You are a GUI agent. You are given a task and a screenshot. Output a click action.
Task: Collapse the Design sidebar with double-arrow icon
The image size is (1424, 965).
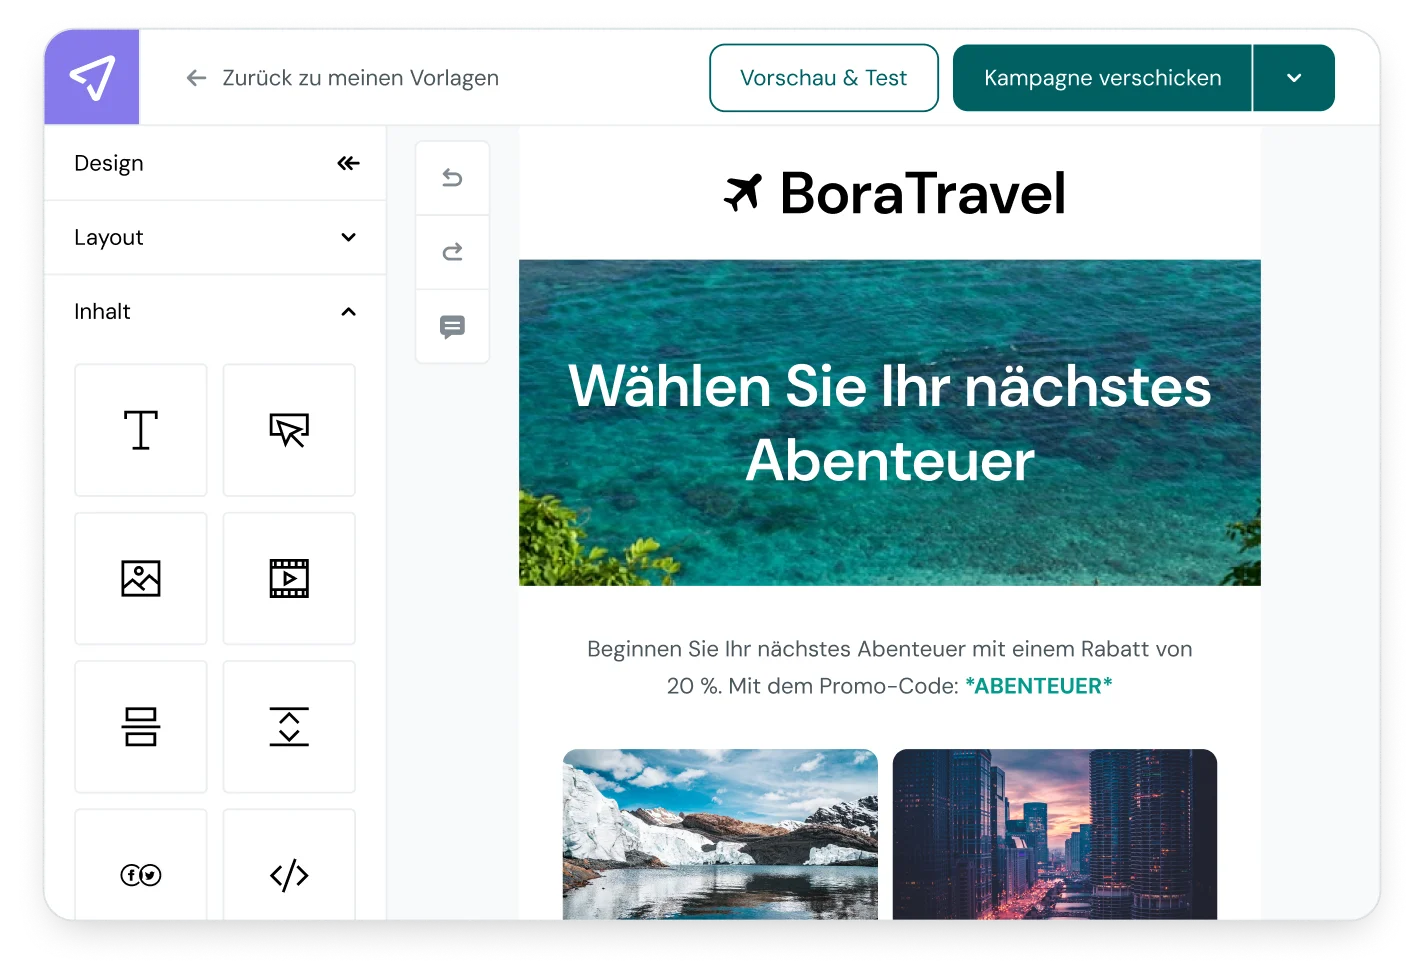point(348,163)
